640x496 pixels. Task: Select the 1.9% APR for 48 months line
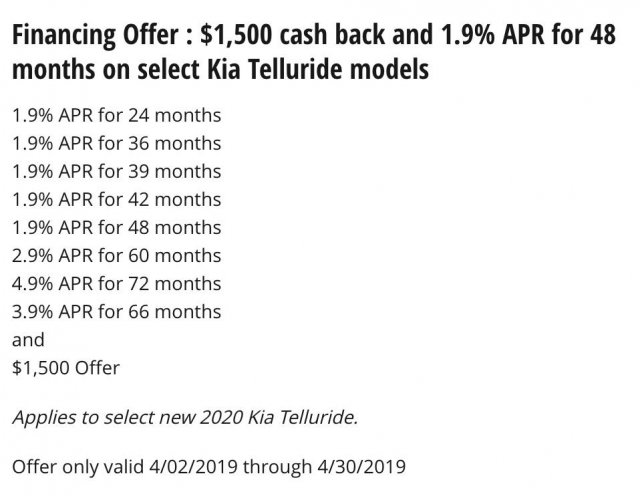pyautogui.click(x=117, y=228)
